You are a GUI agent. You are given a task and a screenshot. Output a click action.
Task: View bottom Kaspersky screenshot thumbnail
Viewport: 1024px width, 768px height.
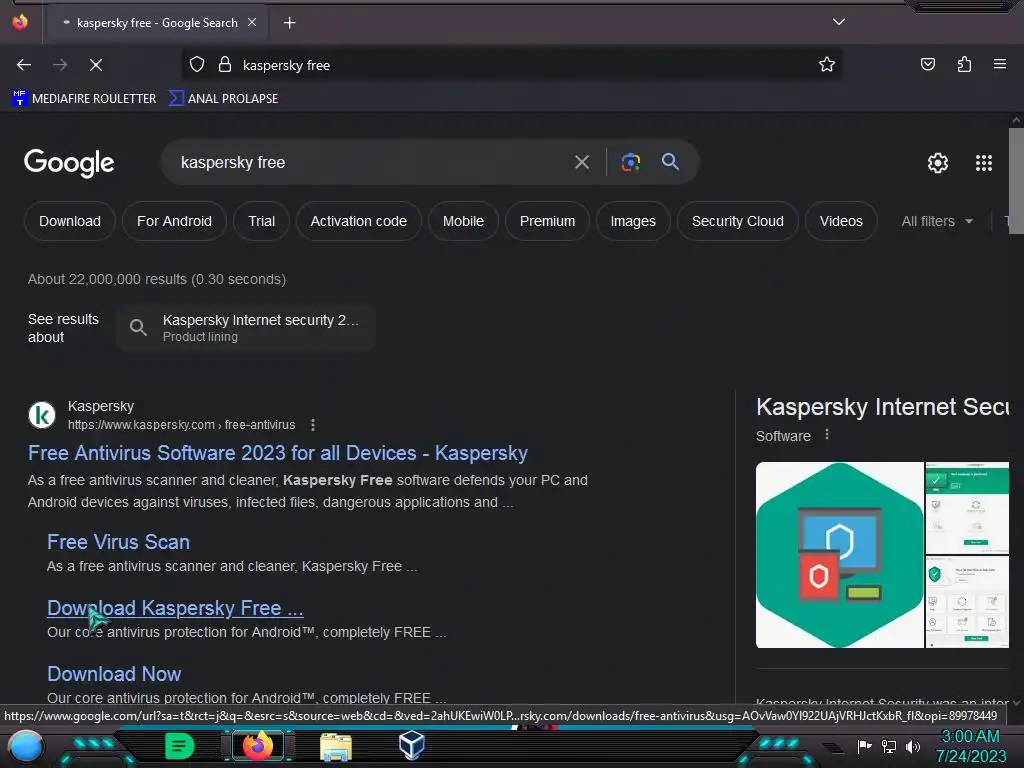(x=967, y=602)
